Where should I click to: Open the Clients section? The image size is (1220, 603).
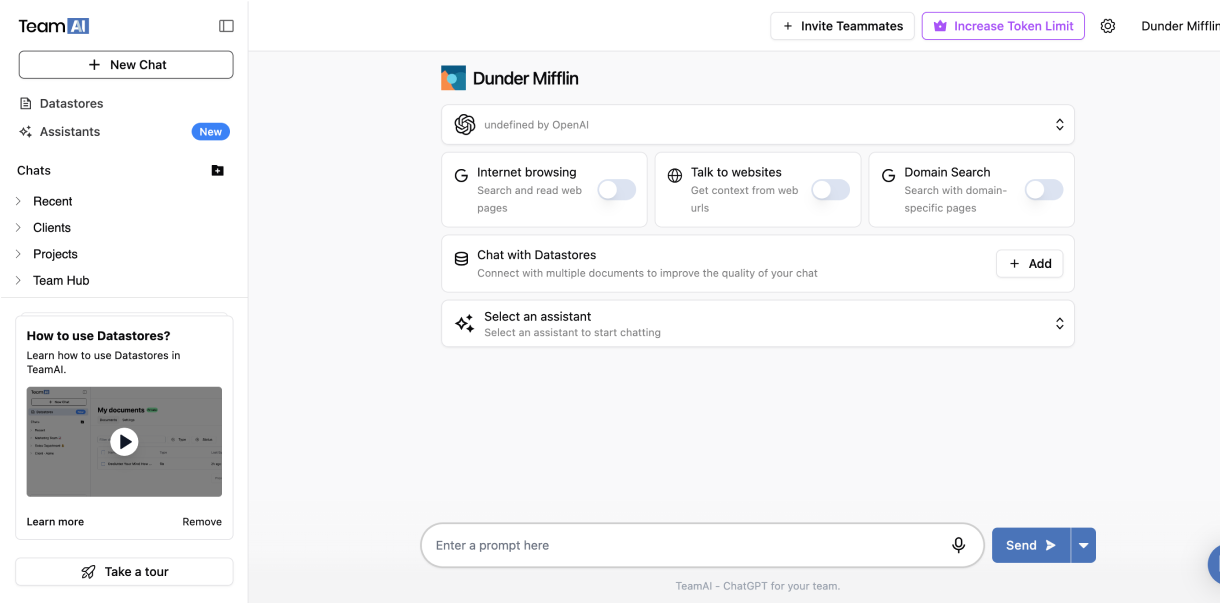49,227
